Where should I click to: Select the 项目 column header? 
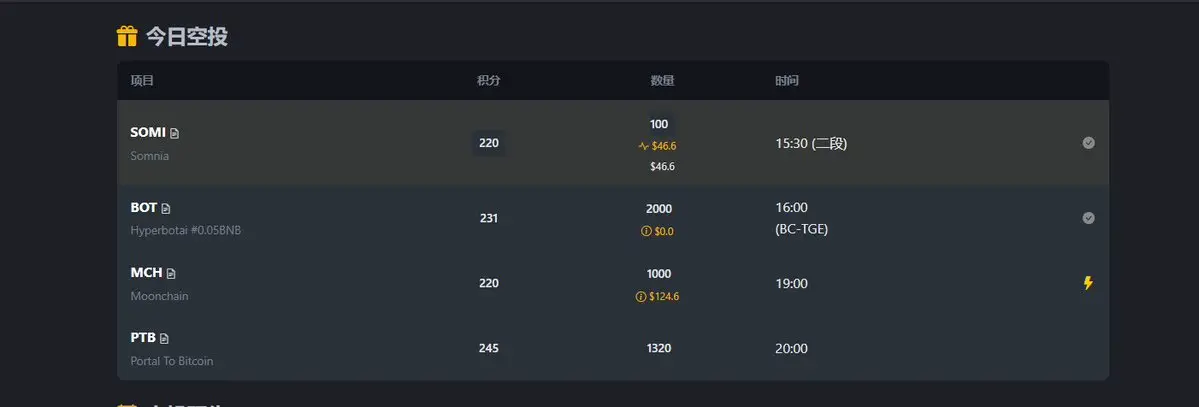tap(142, 80)
